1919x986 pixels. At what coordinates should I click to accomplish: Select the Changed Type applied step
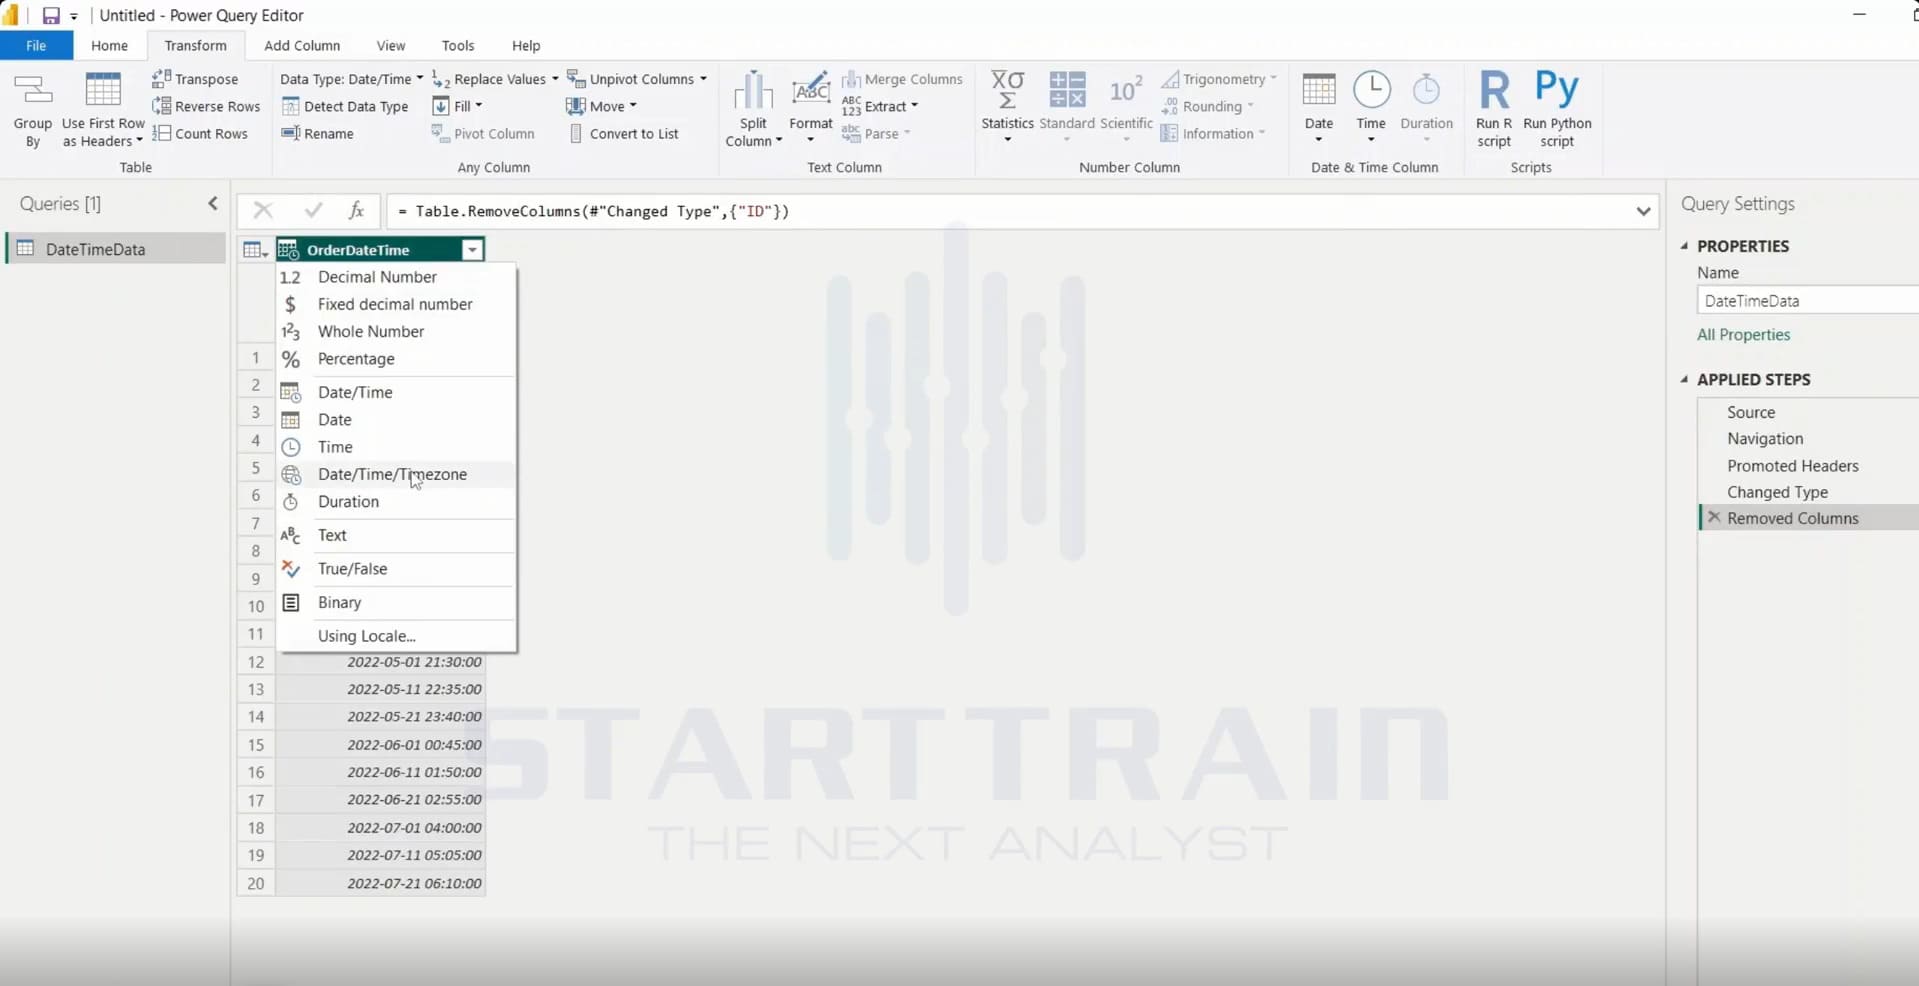(x=1777, y=492)
